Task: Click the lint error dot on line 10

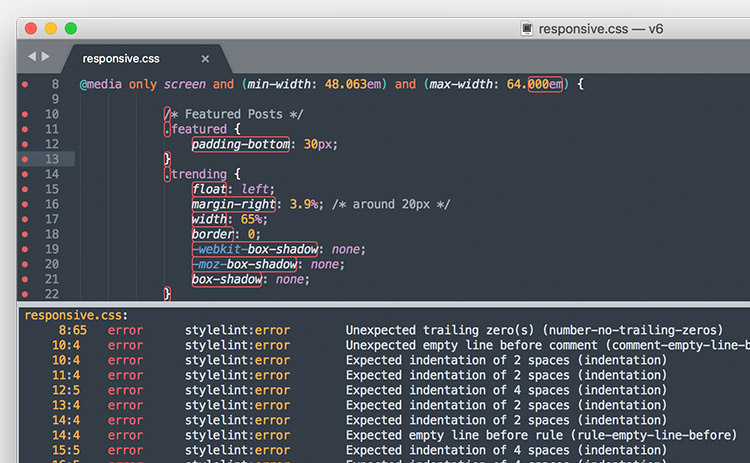Action: [x=25, y=114]
